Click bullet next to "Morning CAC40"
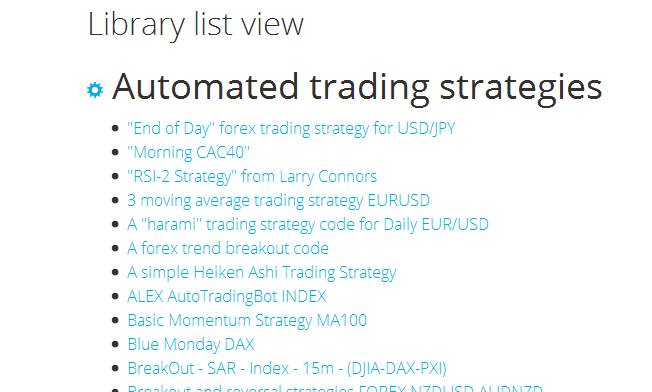The image size is (652, 392). click(x=116, y=152)
